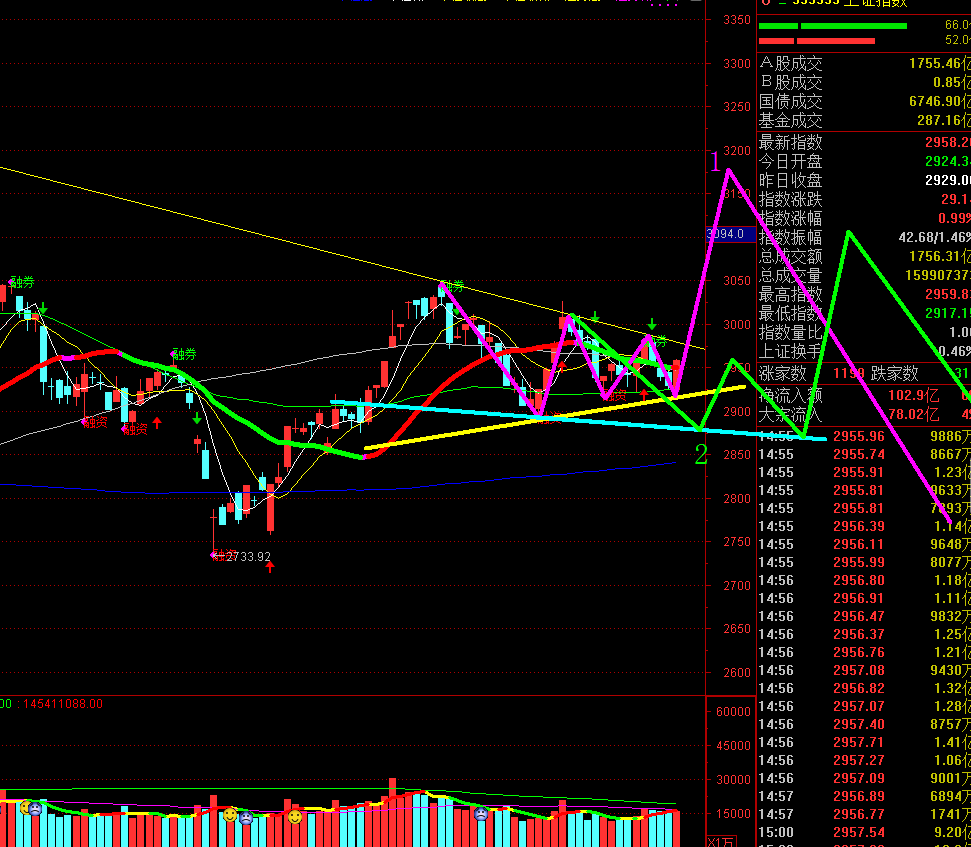The height and width of the screenshot is (847, 971).
Task: Click the 60000 volume axis label
Action: 733,711
